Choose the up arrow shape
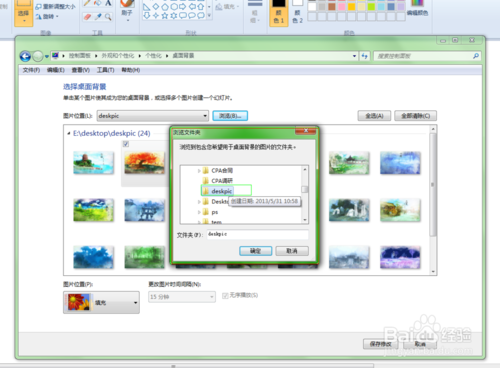 click(x=201, y=7)
